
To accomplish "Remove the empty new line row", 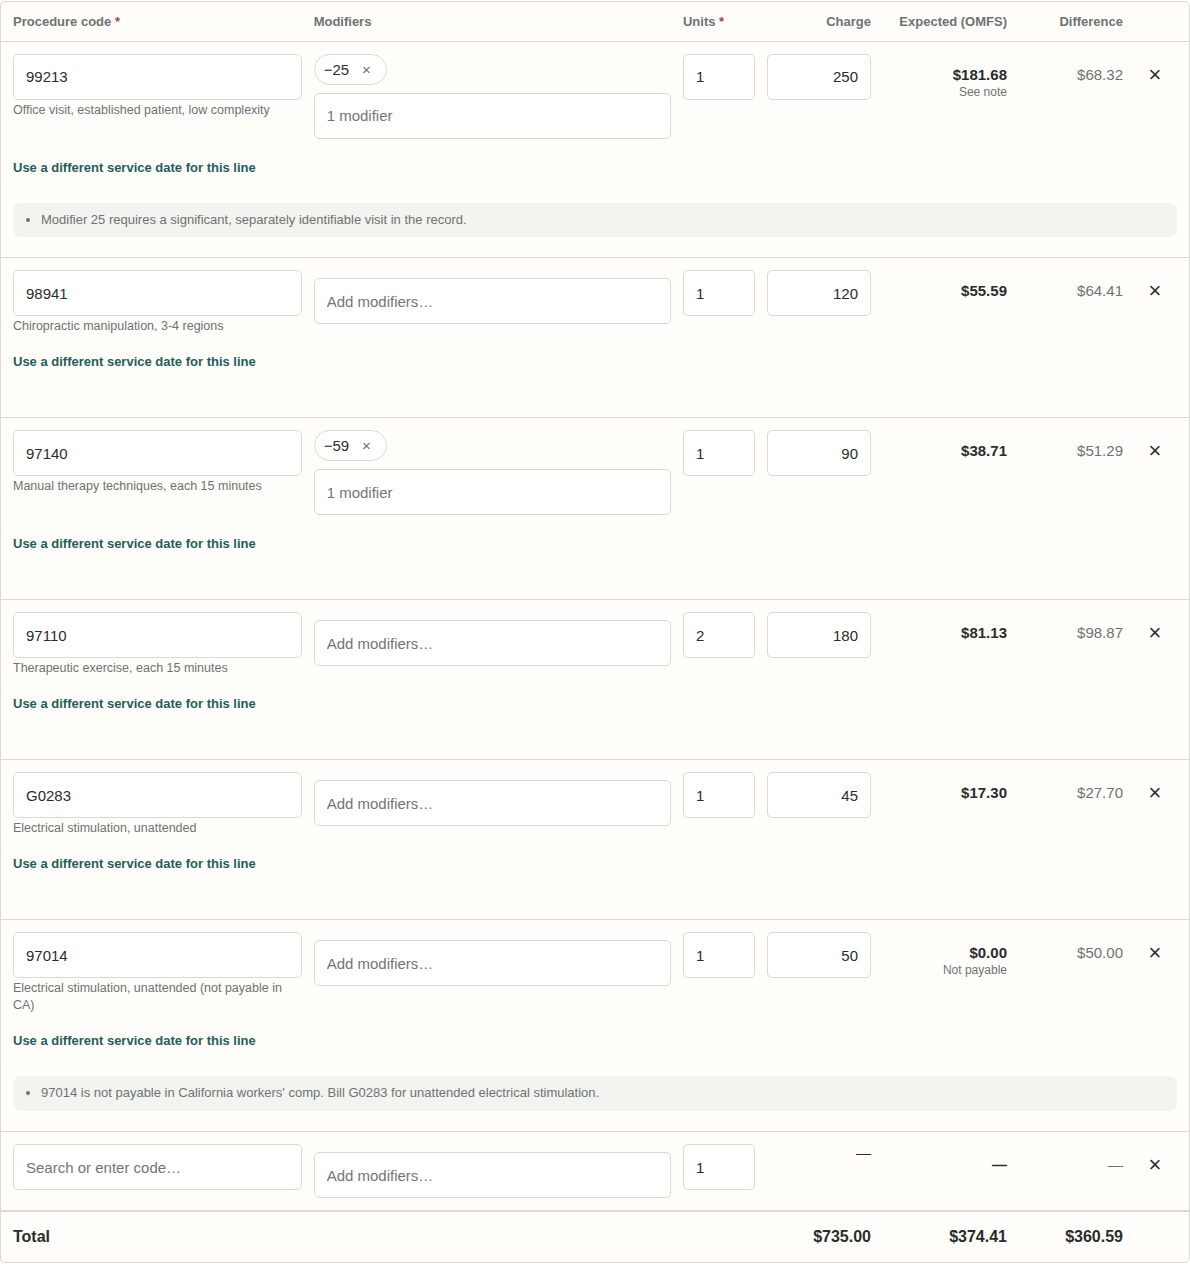I will [x=1155, y=1165].
